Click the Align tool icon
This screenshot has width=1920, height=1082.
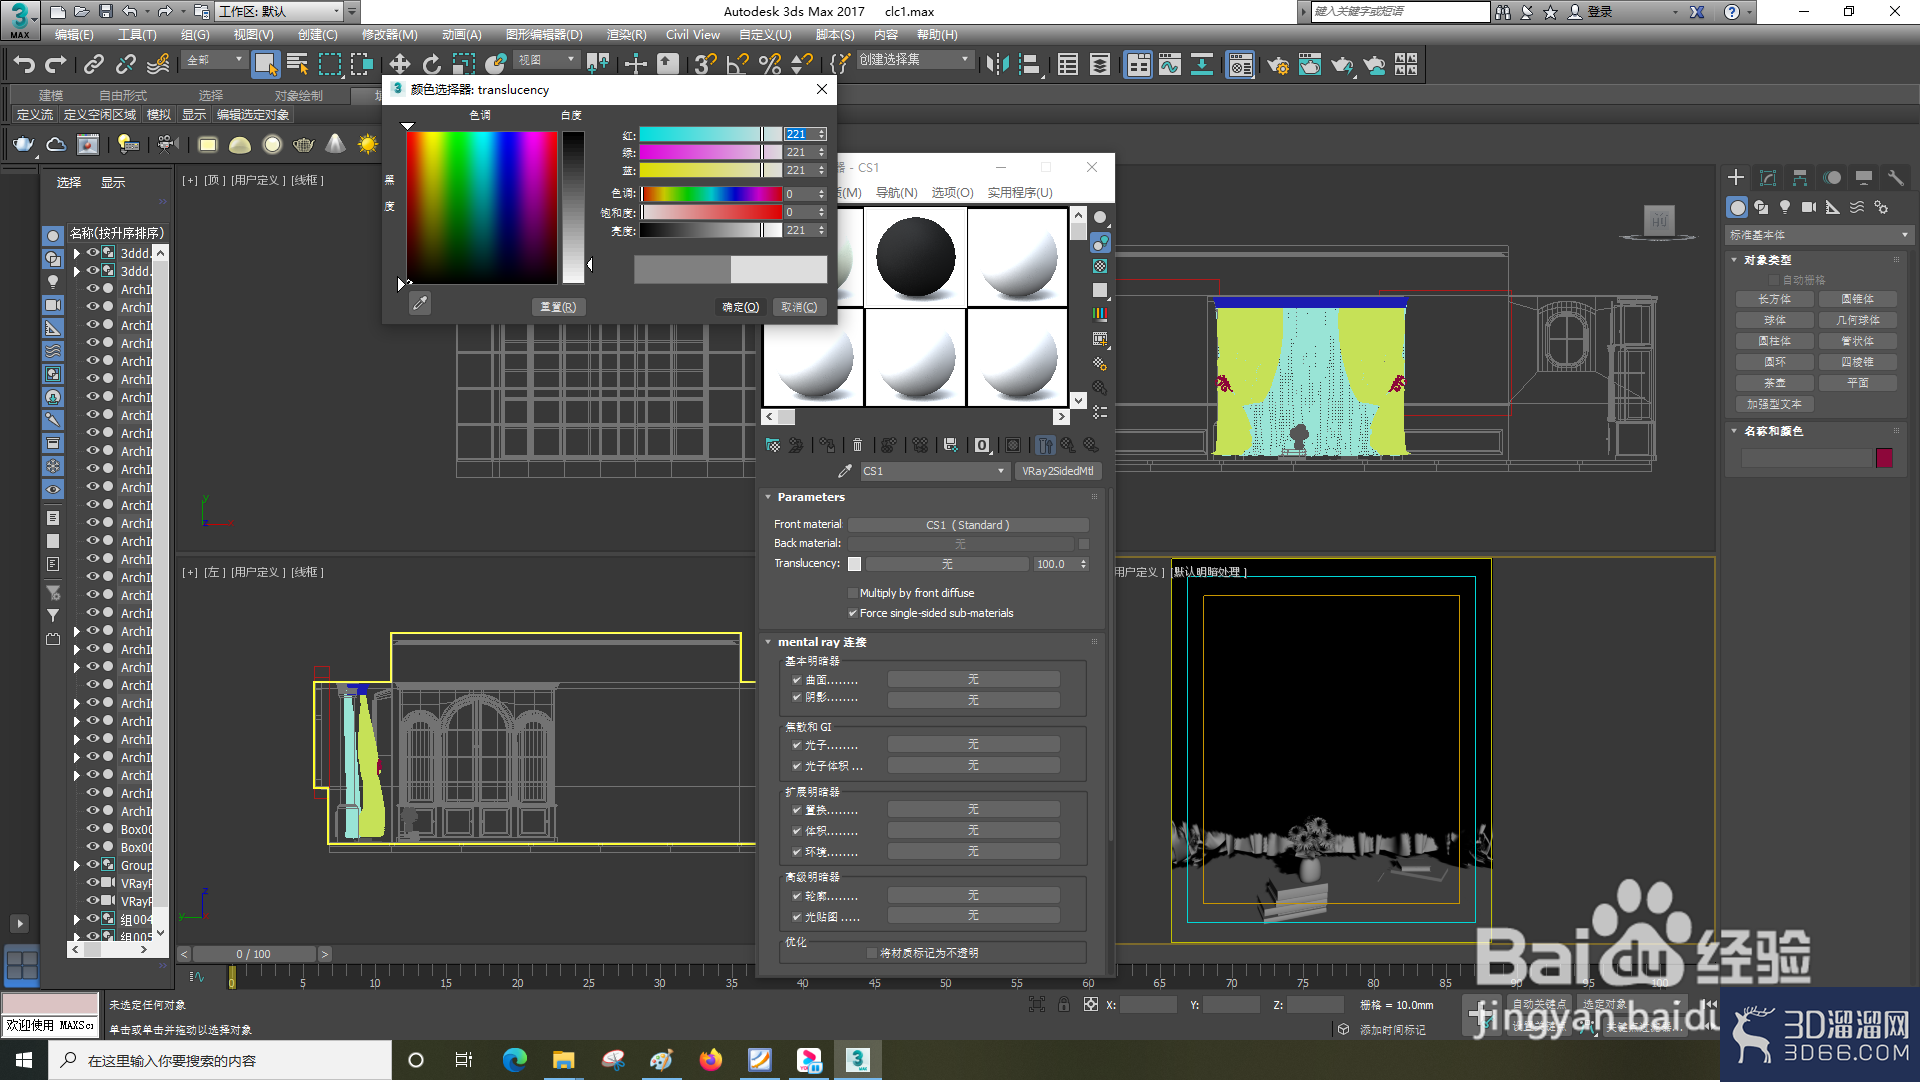click(x=1029, y=65)
